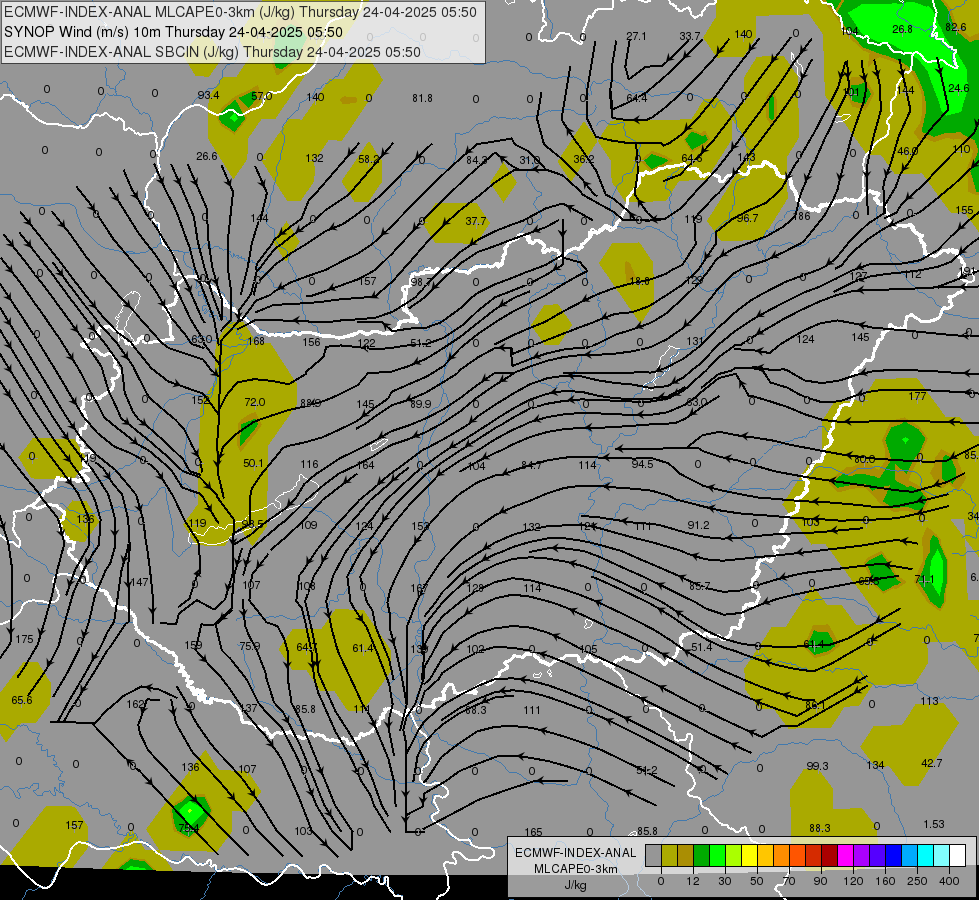The width and height of the screenshot is (979, 900).
Task: Click the map value 42.7
Action: point(932,763)
